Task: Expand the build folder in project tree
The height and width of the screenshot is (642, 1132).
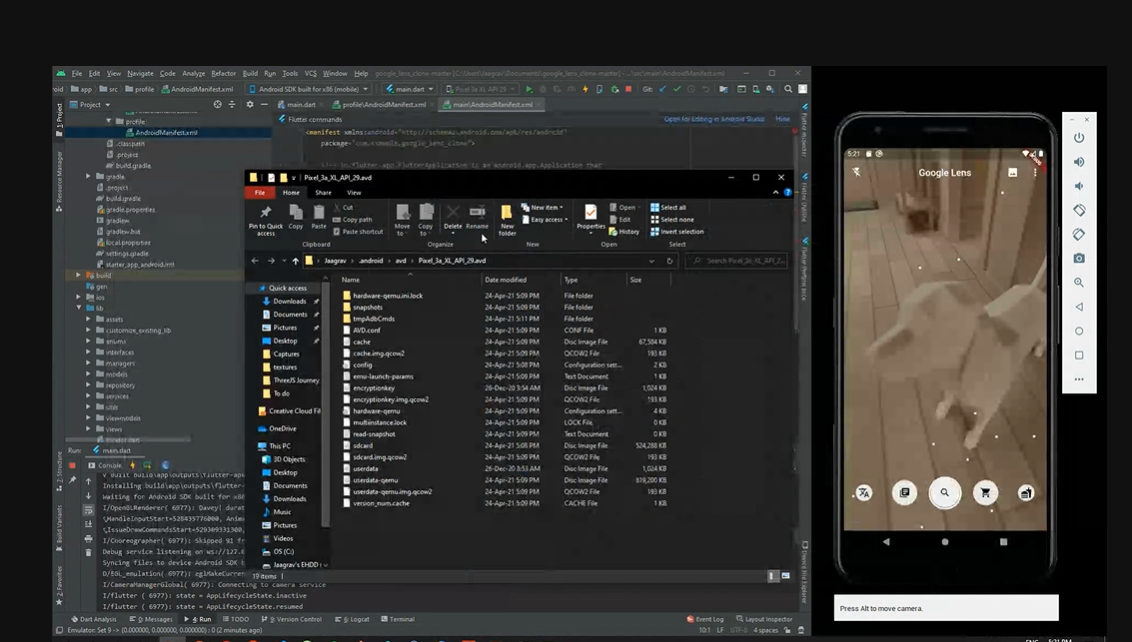Action: coord(79,275)
